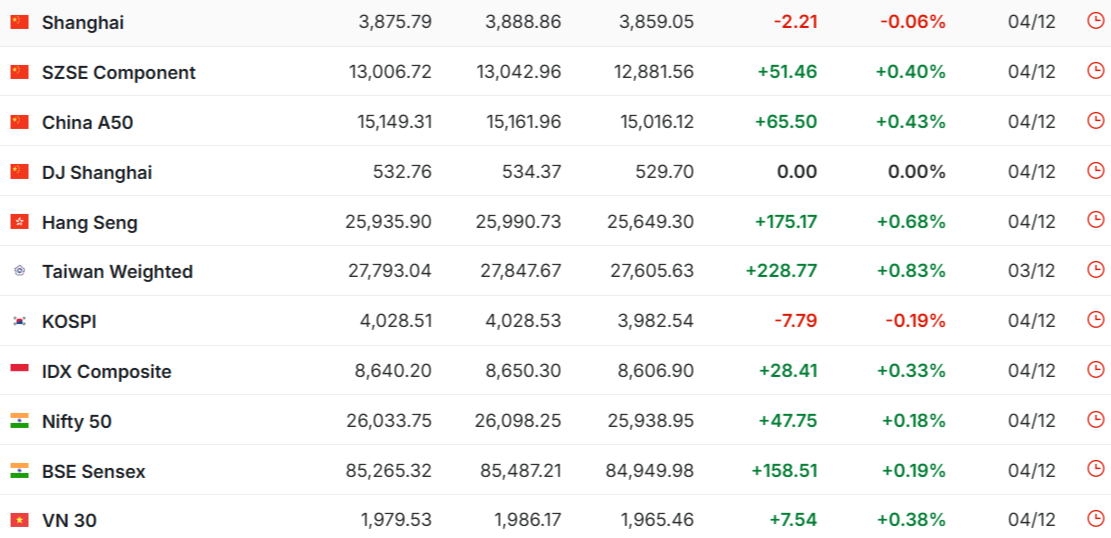Click the clock icon in Nifty 50 row
This screenshot has height=538, width=1111.
(x=1096, y=420)
